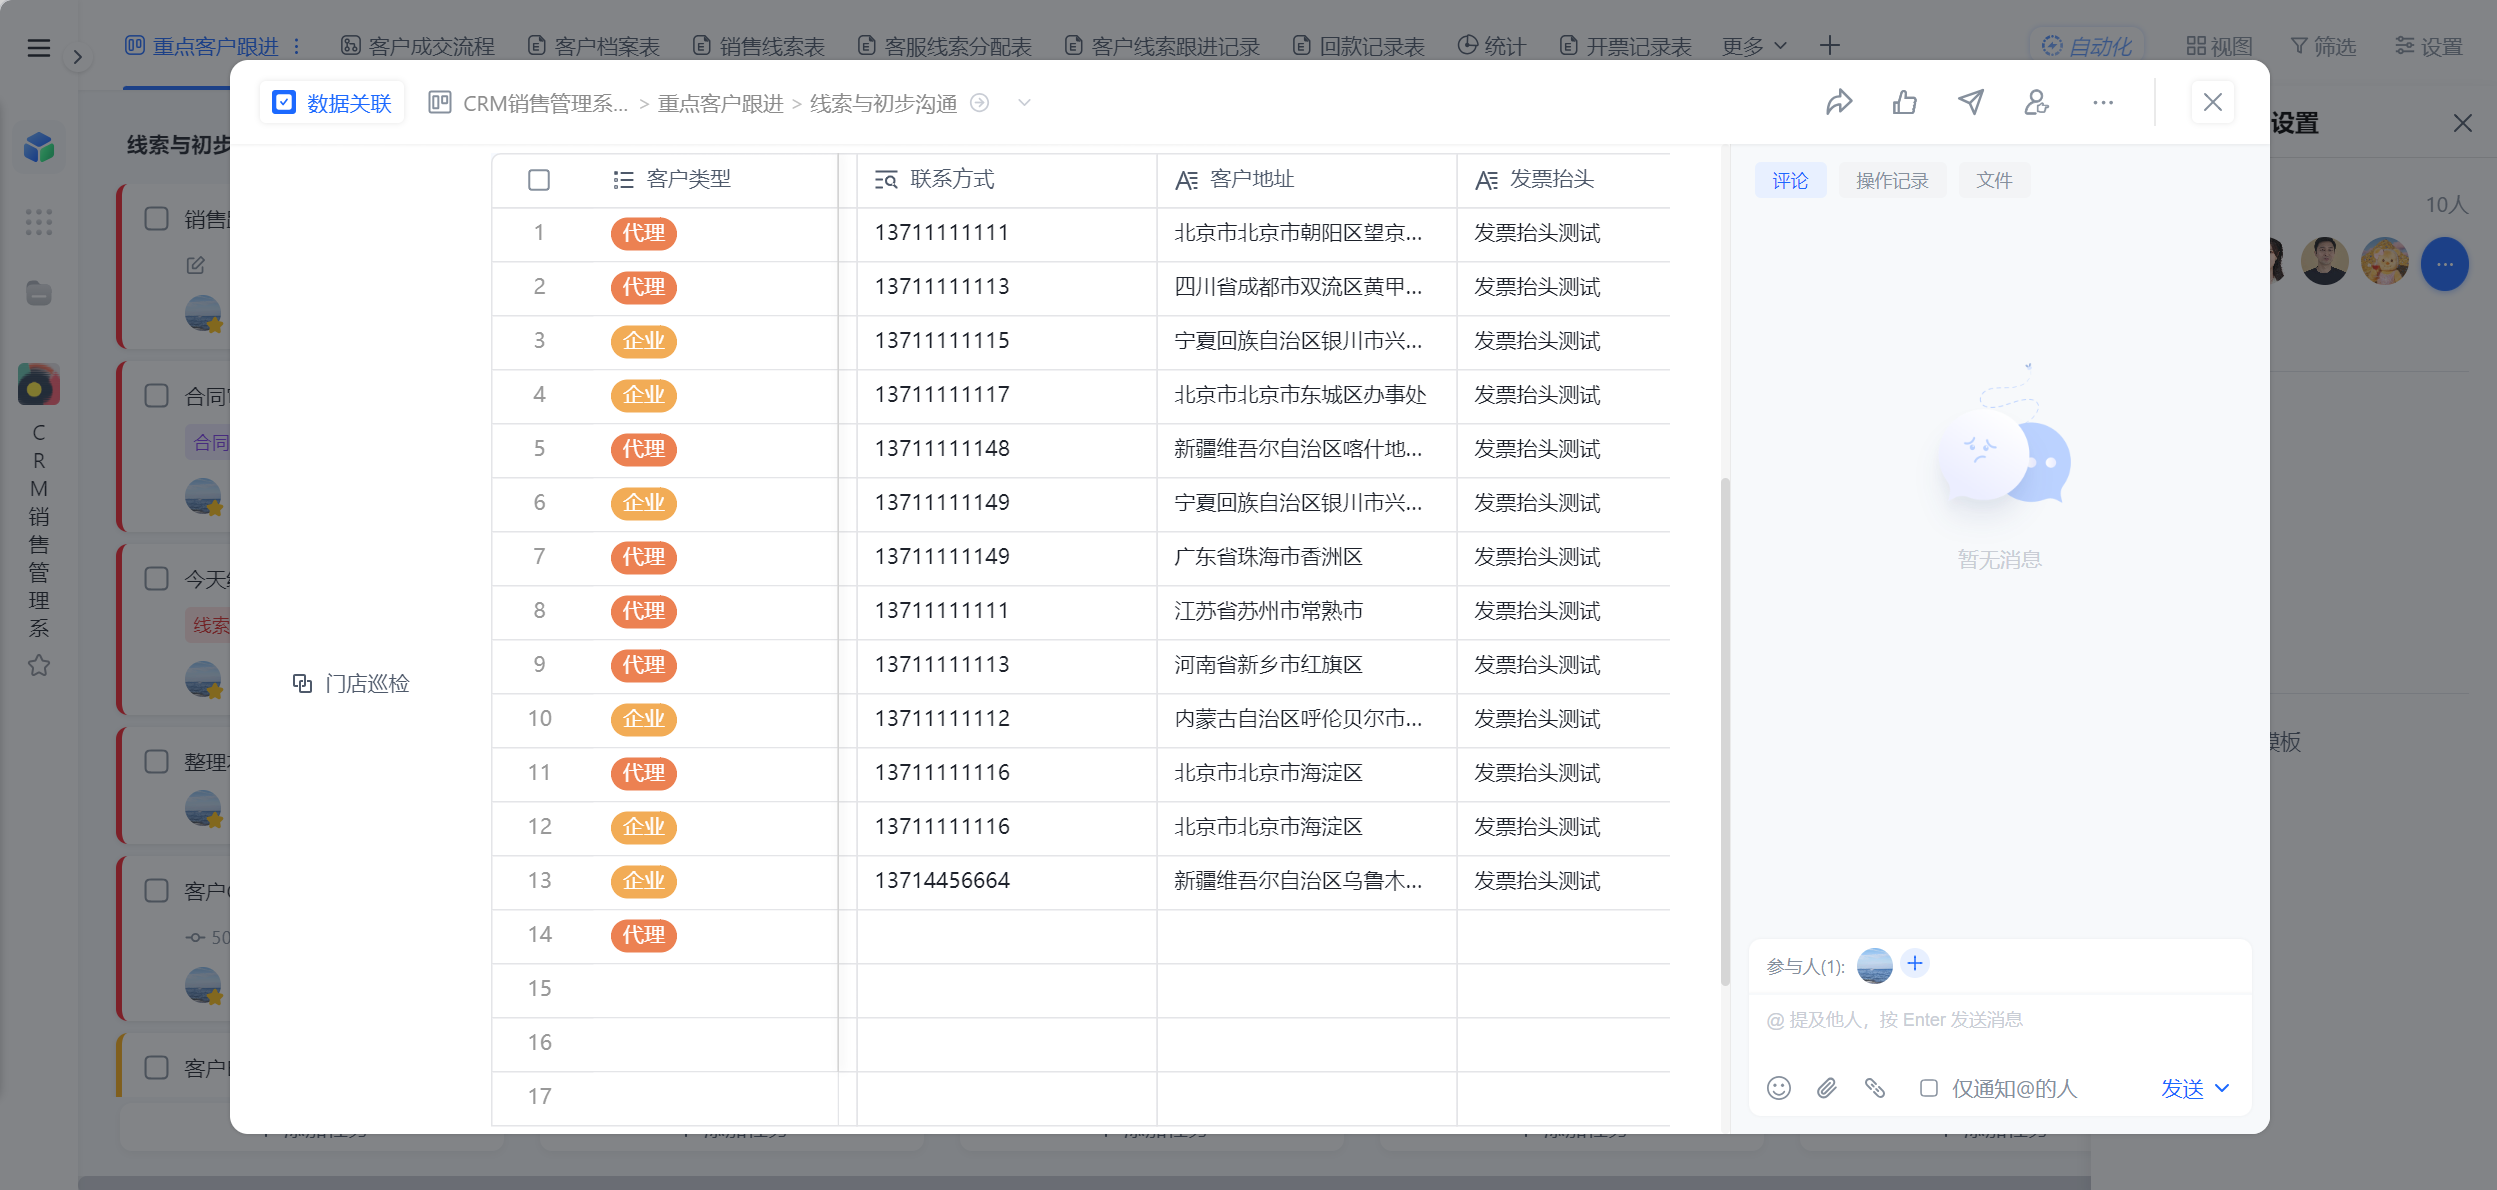Viewport: 2497px width, 1190px height.
Task: Click the paper plane send icon
Action: (1971, 102)
